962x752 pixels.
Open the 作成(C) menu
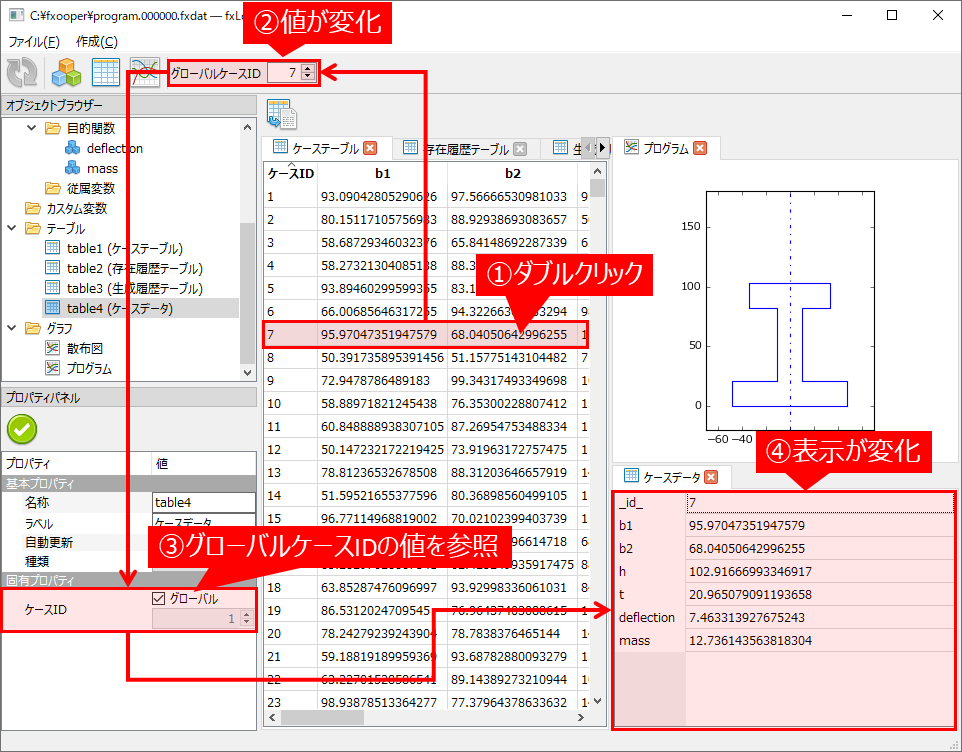(97, 42)
